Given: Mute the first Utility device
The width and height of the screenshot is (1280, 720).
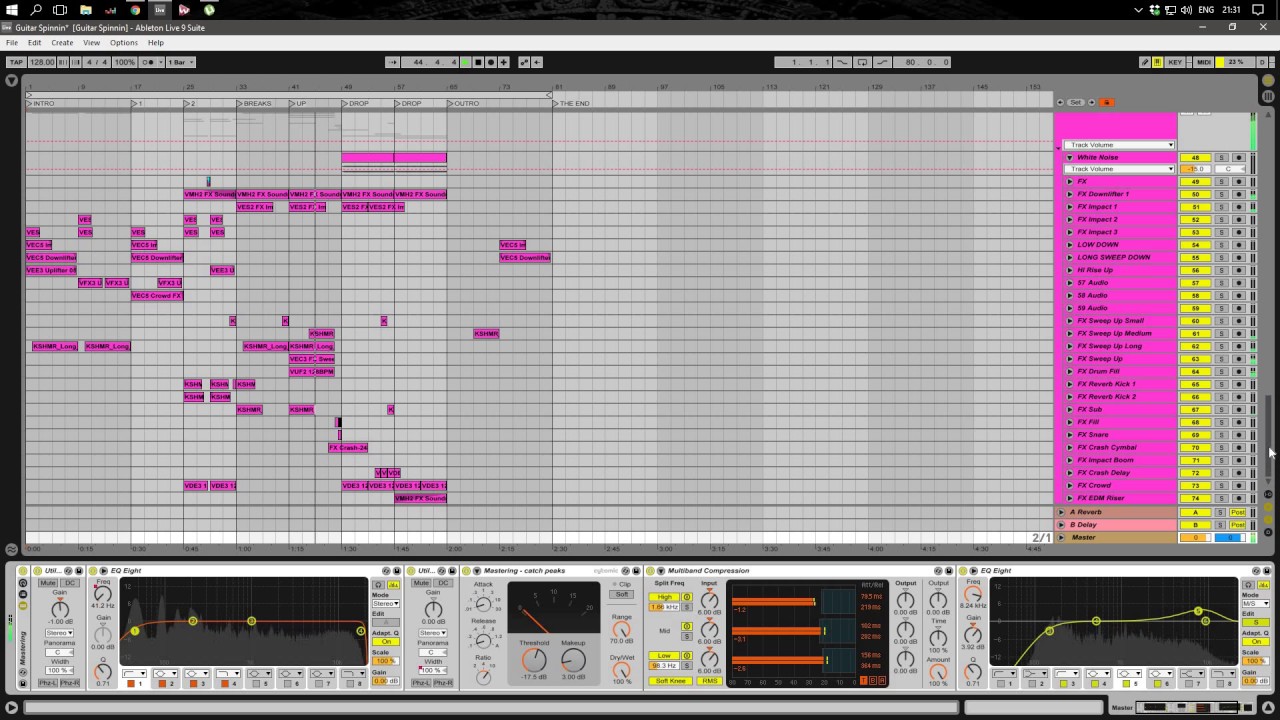Looking at the screenshot, I should click(48, 583).
